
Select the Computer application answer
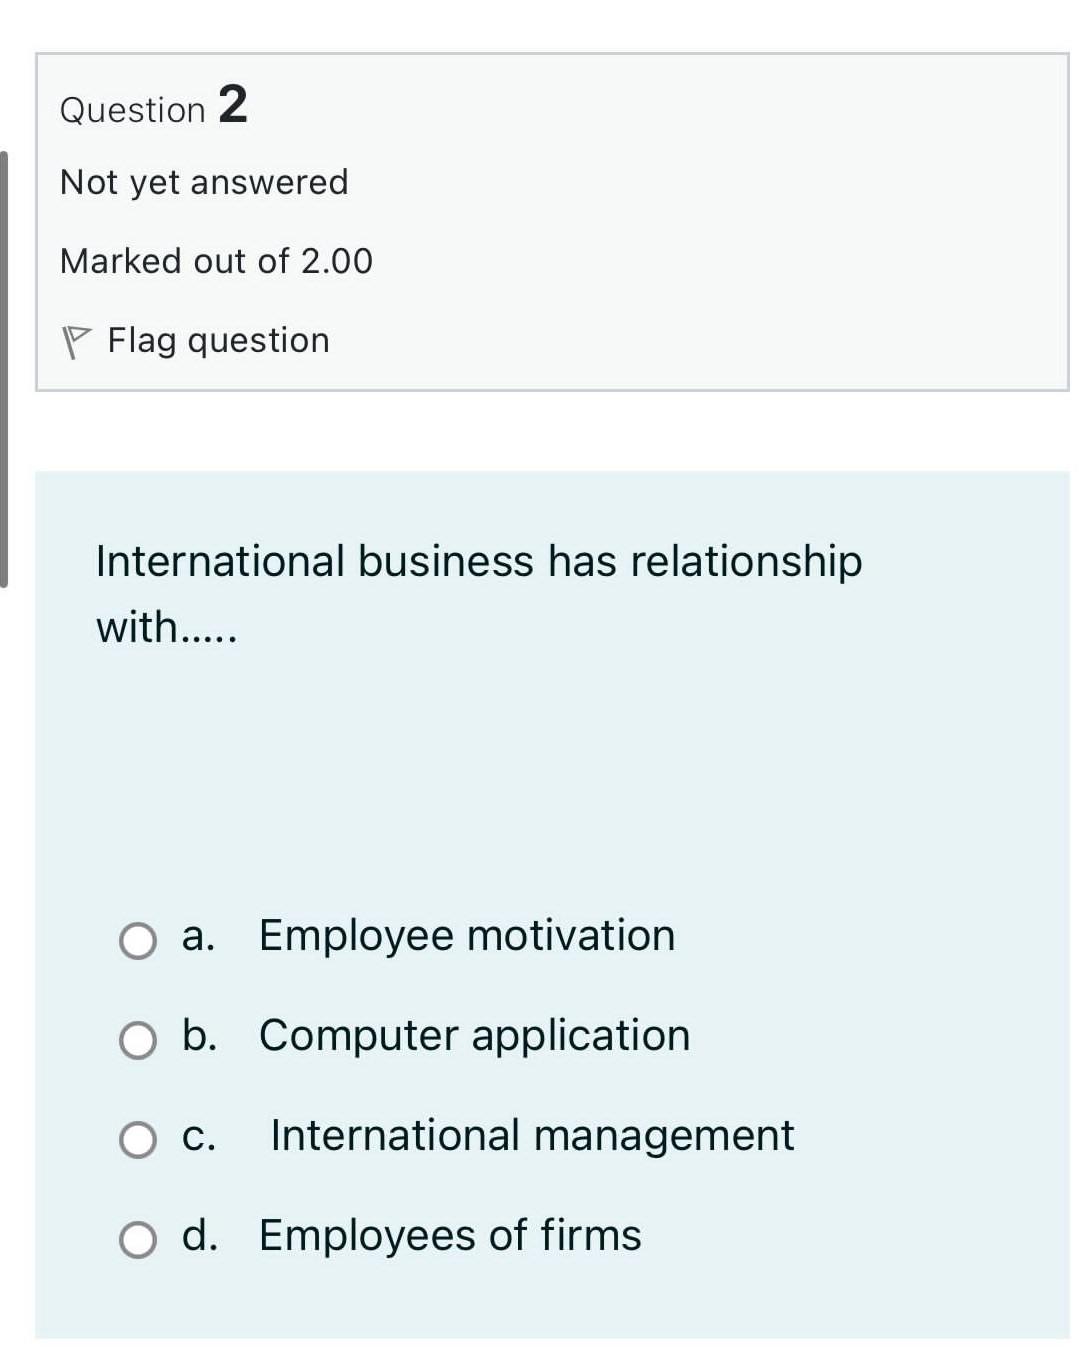point(473,1036)
